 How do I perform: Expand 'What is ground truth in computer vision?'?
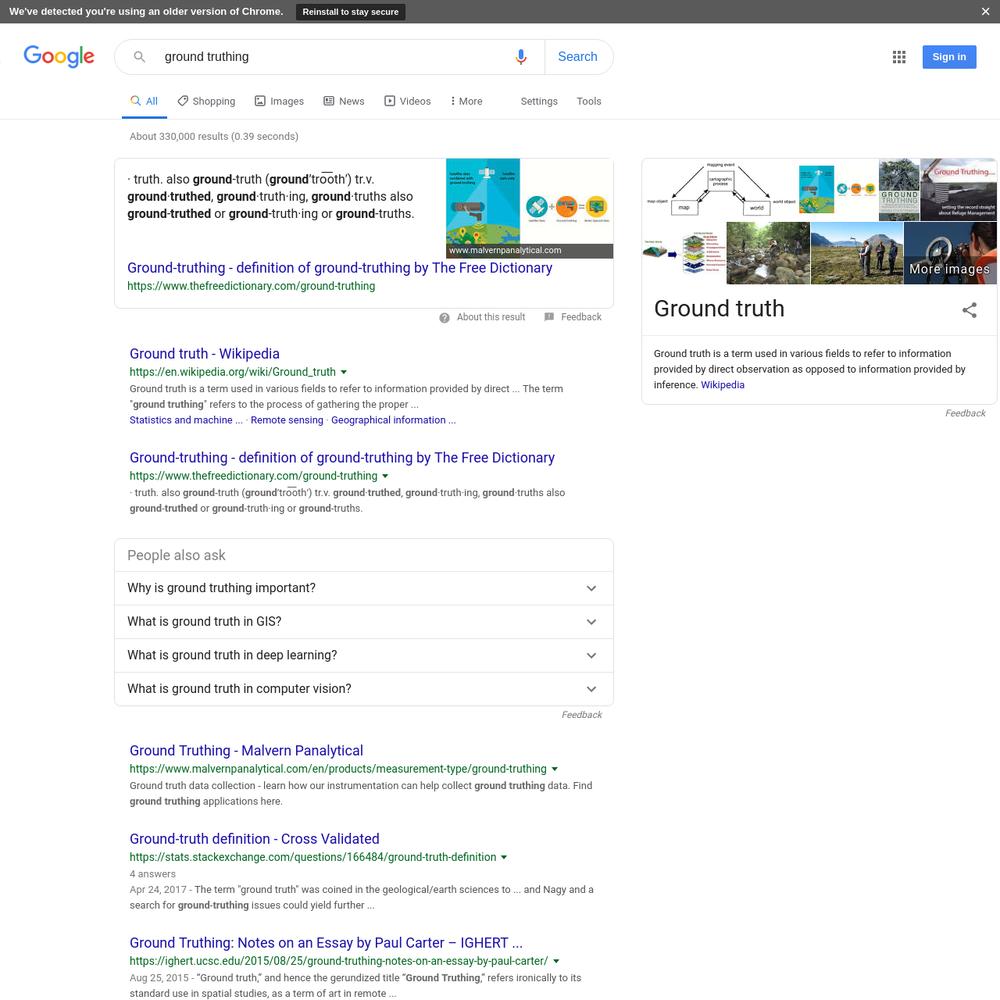[364, 689]
